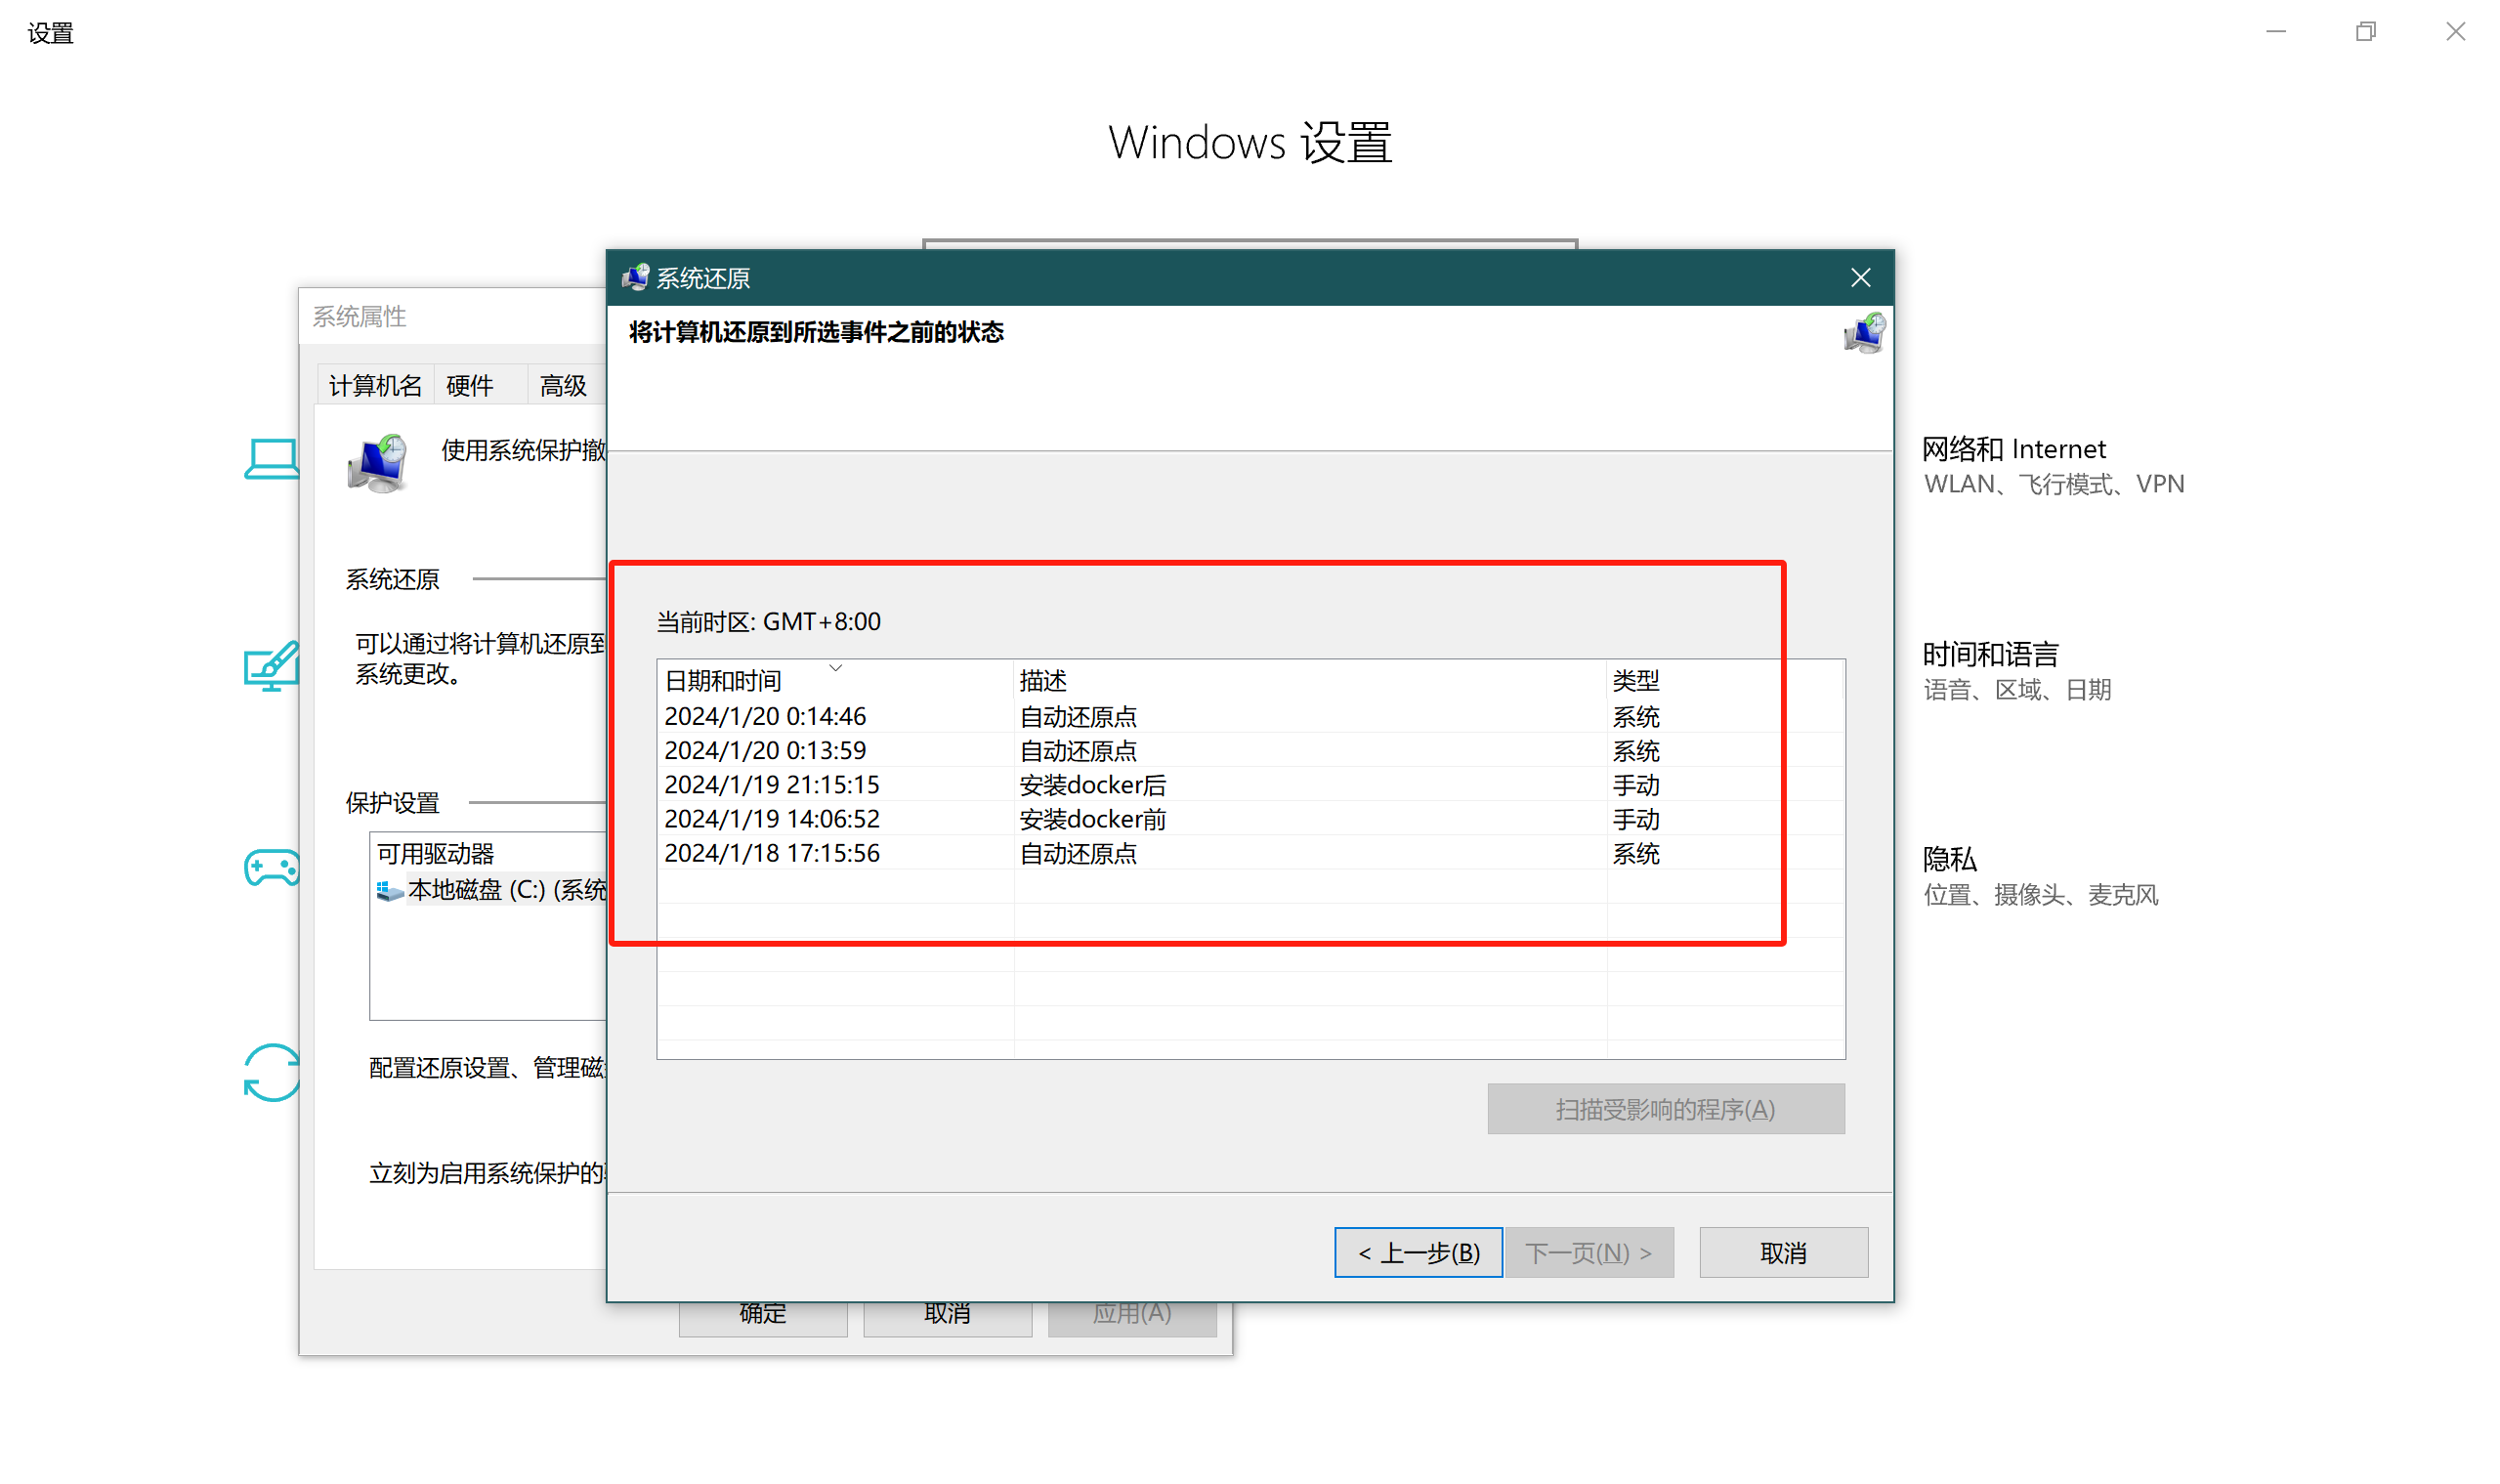Click the Gaming controller icon
The height and width of the screenshot is (1484, 2500).
(x=272, y=868)
